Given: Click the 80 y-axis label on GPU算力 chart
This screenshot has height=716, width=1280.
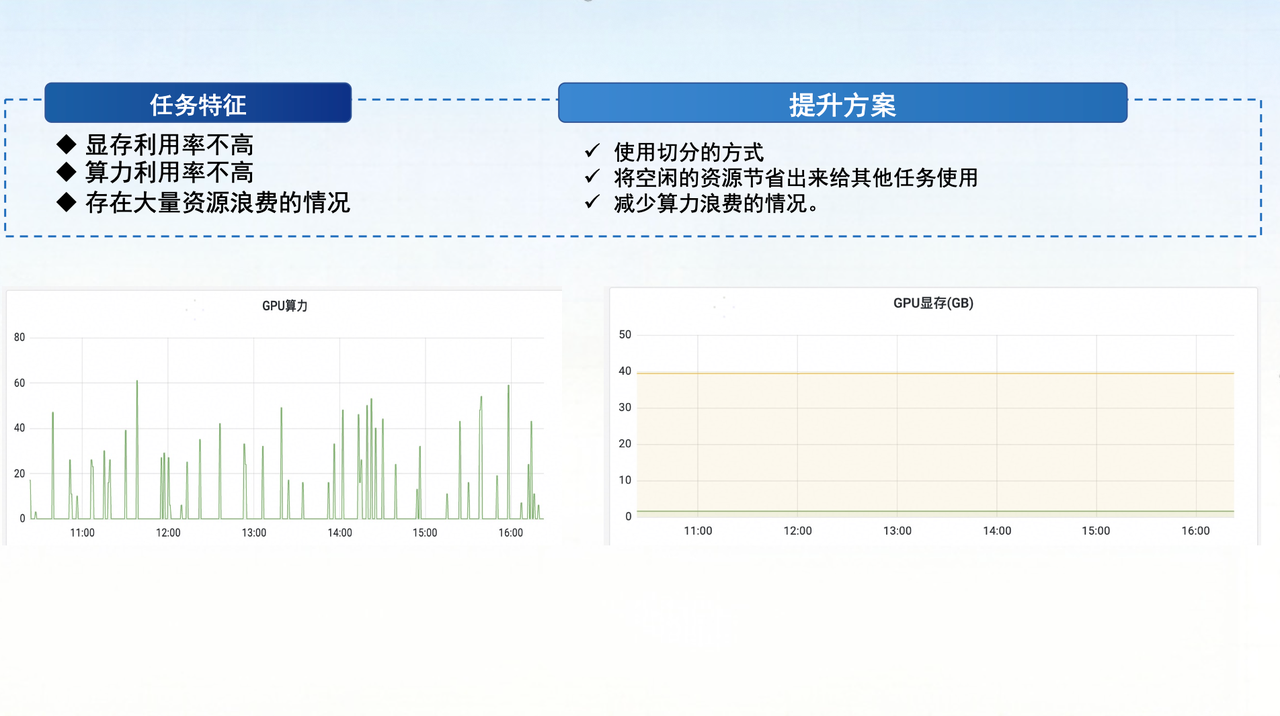Looking at the screenshot, I should tap(19, 338).
